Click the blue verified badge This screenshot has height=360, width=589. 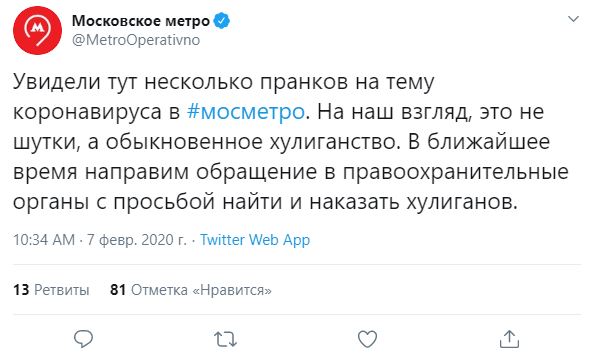click(222, 21)
